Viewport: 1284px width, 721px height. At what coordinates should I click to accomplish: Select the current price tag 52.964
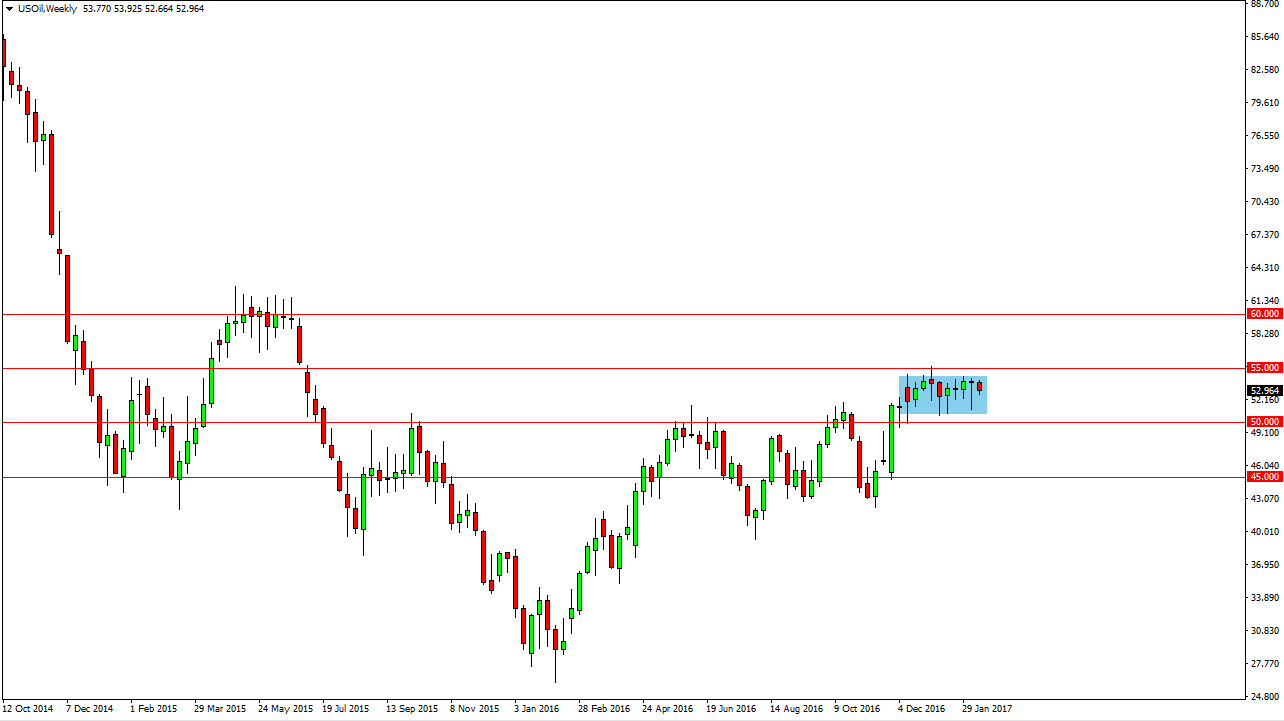click(1264, 391)
